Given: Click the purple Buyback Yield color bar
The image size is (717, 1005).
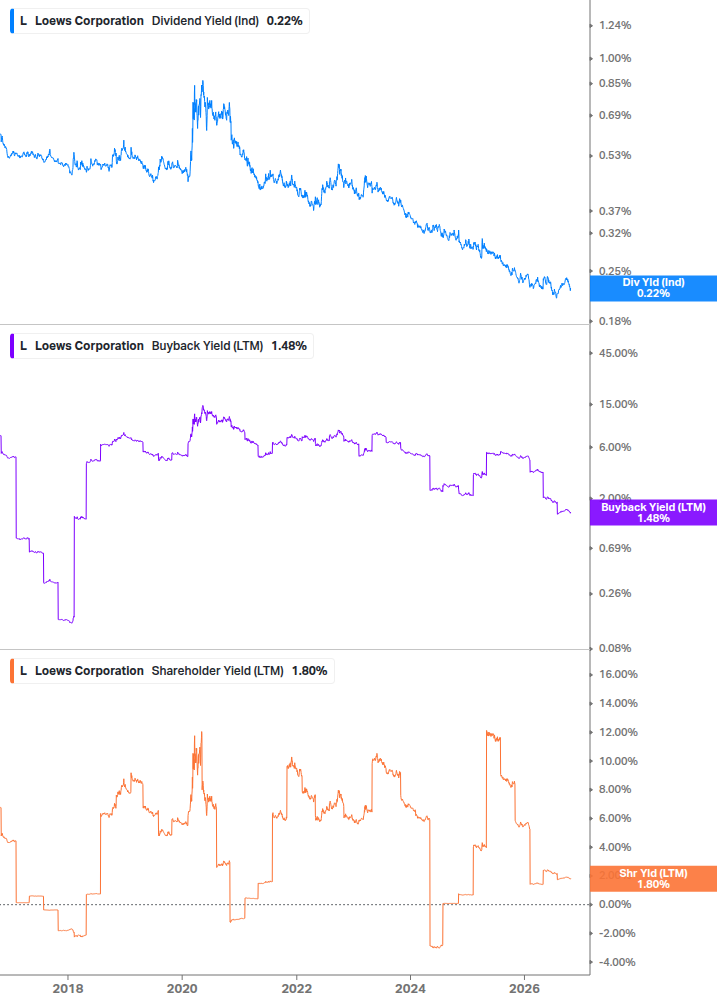Looking at the screenshot, I should 12,346.
